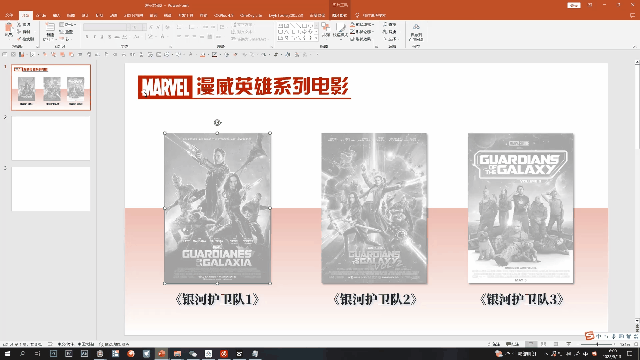Open Windows Start menu
This screenshot has height=360, width=640.
pyautogui.click(x=7, y=353)
